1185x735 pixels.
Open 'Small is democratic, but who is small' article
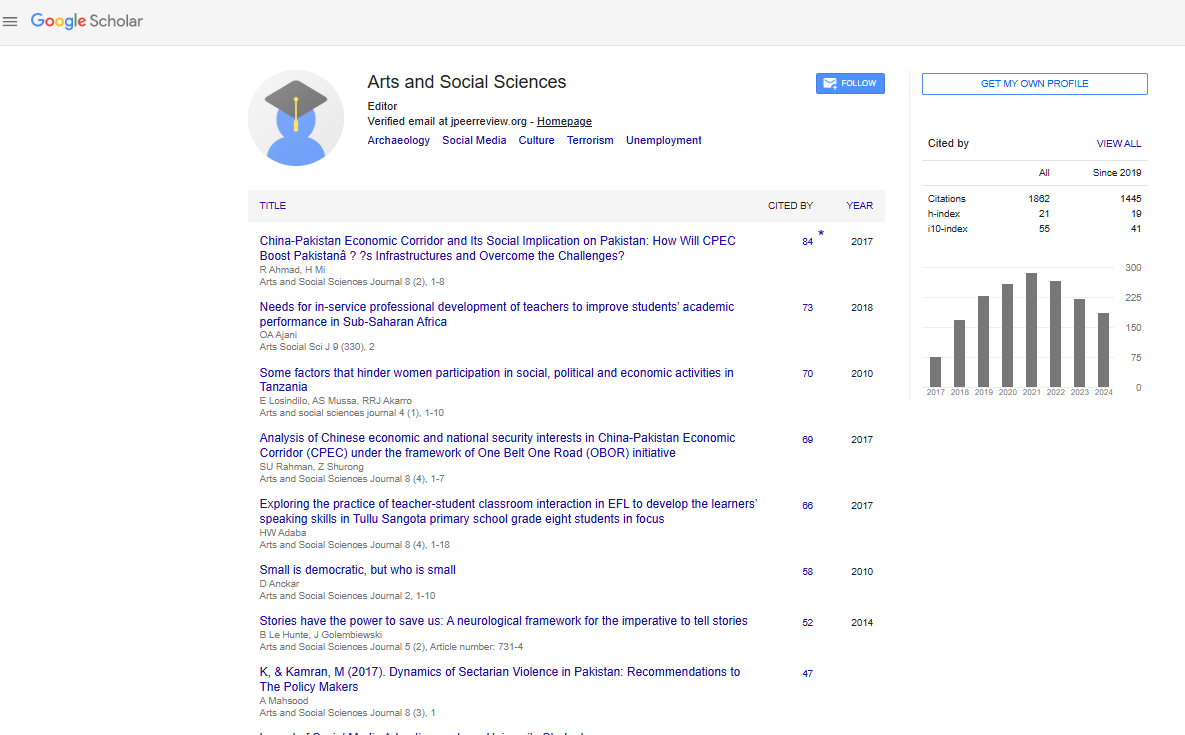(357, 570)
